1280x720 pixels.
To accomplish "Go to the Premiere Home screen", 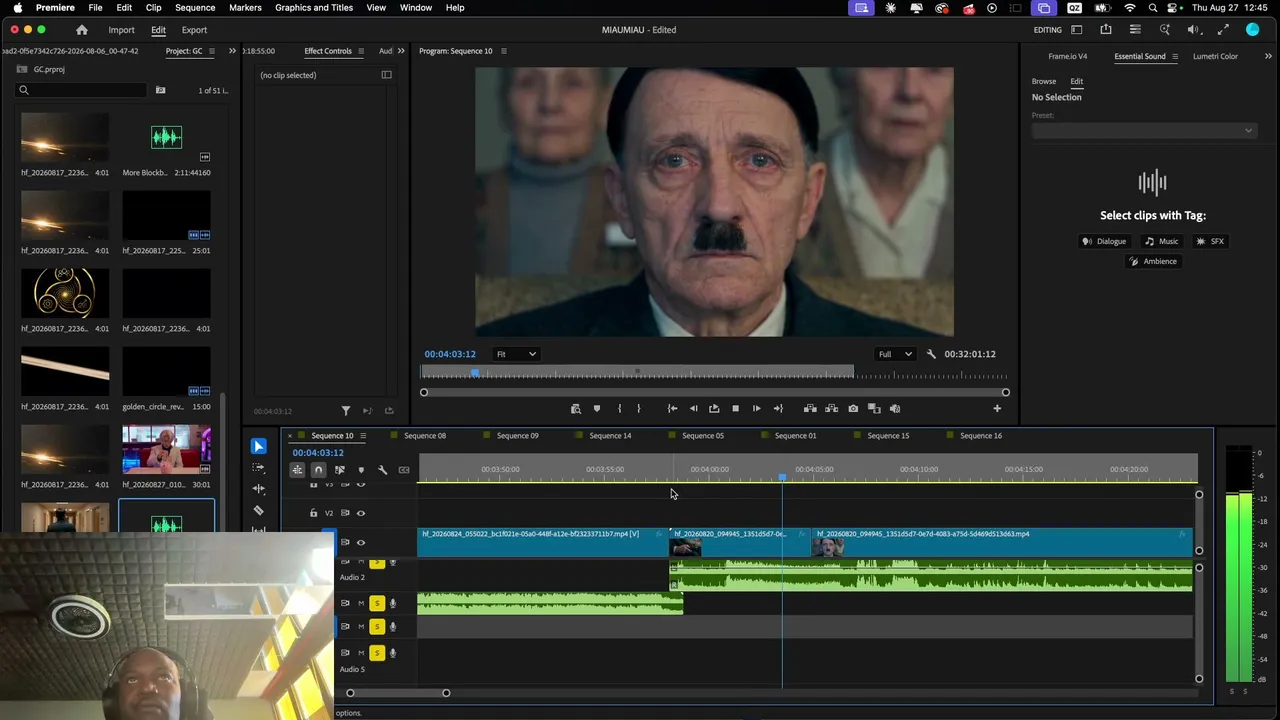I will [x=82, y=30].
